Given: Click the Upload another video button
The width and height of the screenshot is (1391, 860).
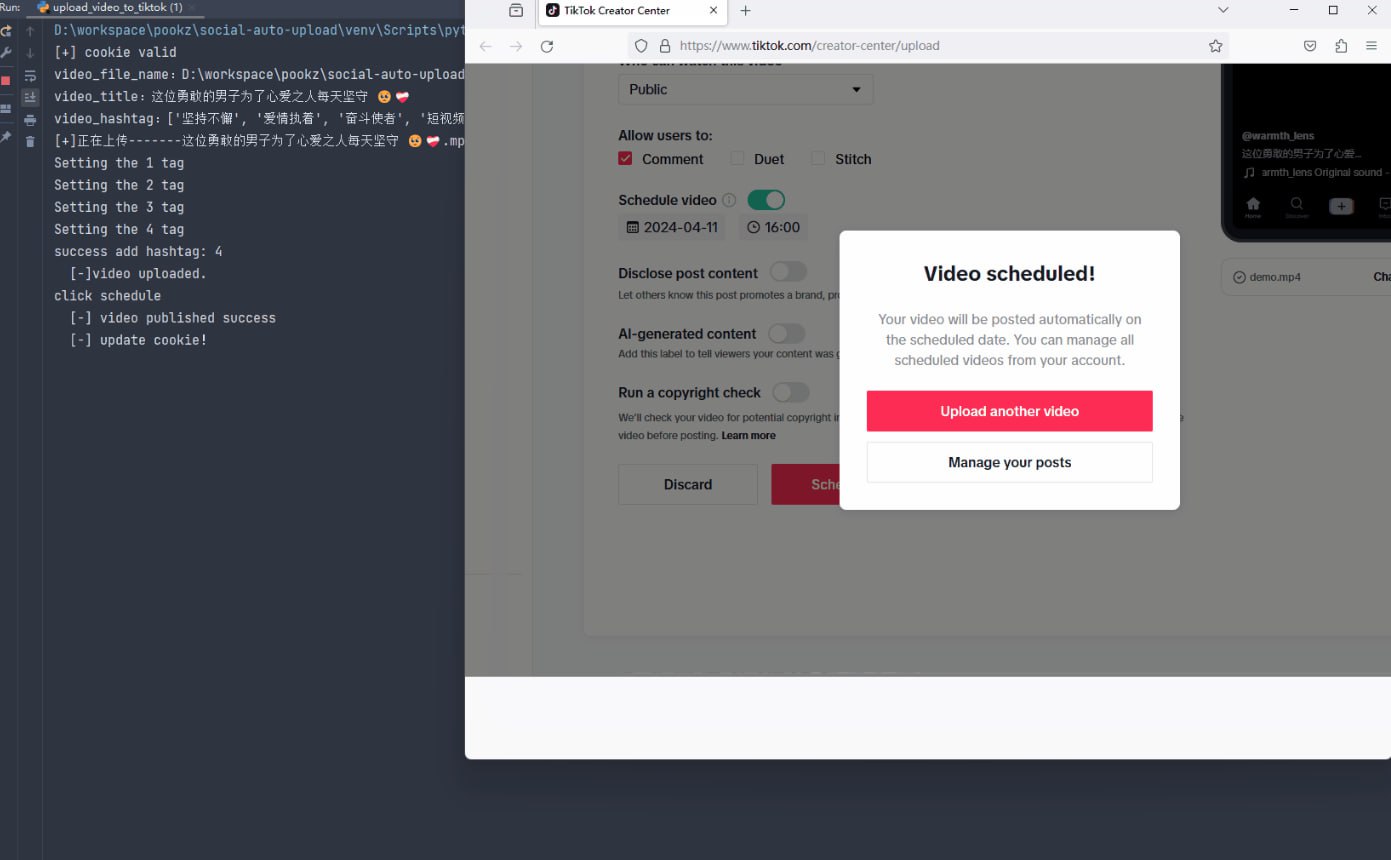Looking at the screenshot, I should (x=1009, y=411).
